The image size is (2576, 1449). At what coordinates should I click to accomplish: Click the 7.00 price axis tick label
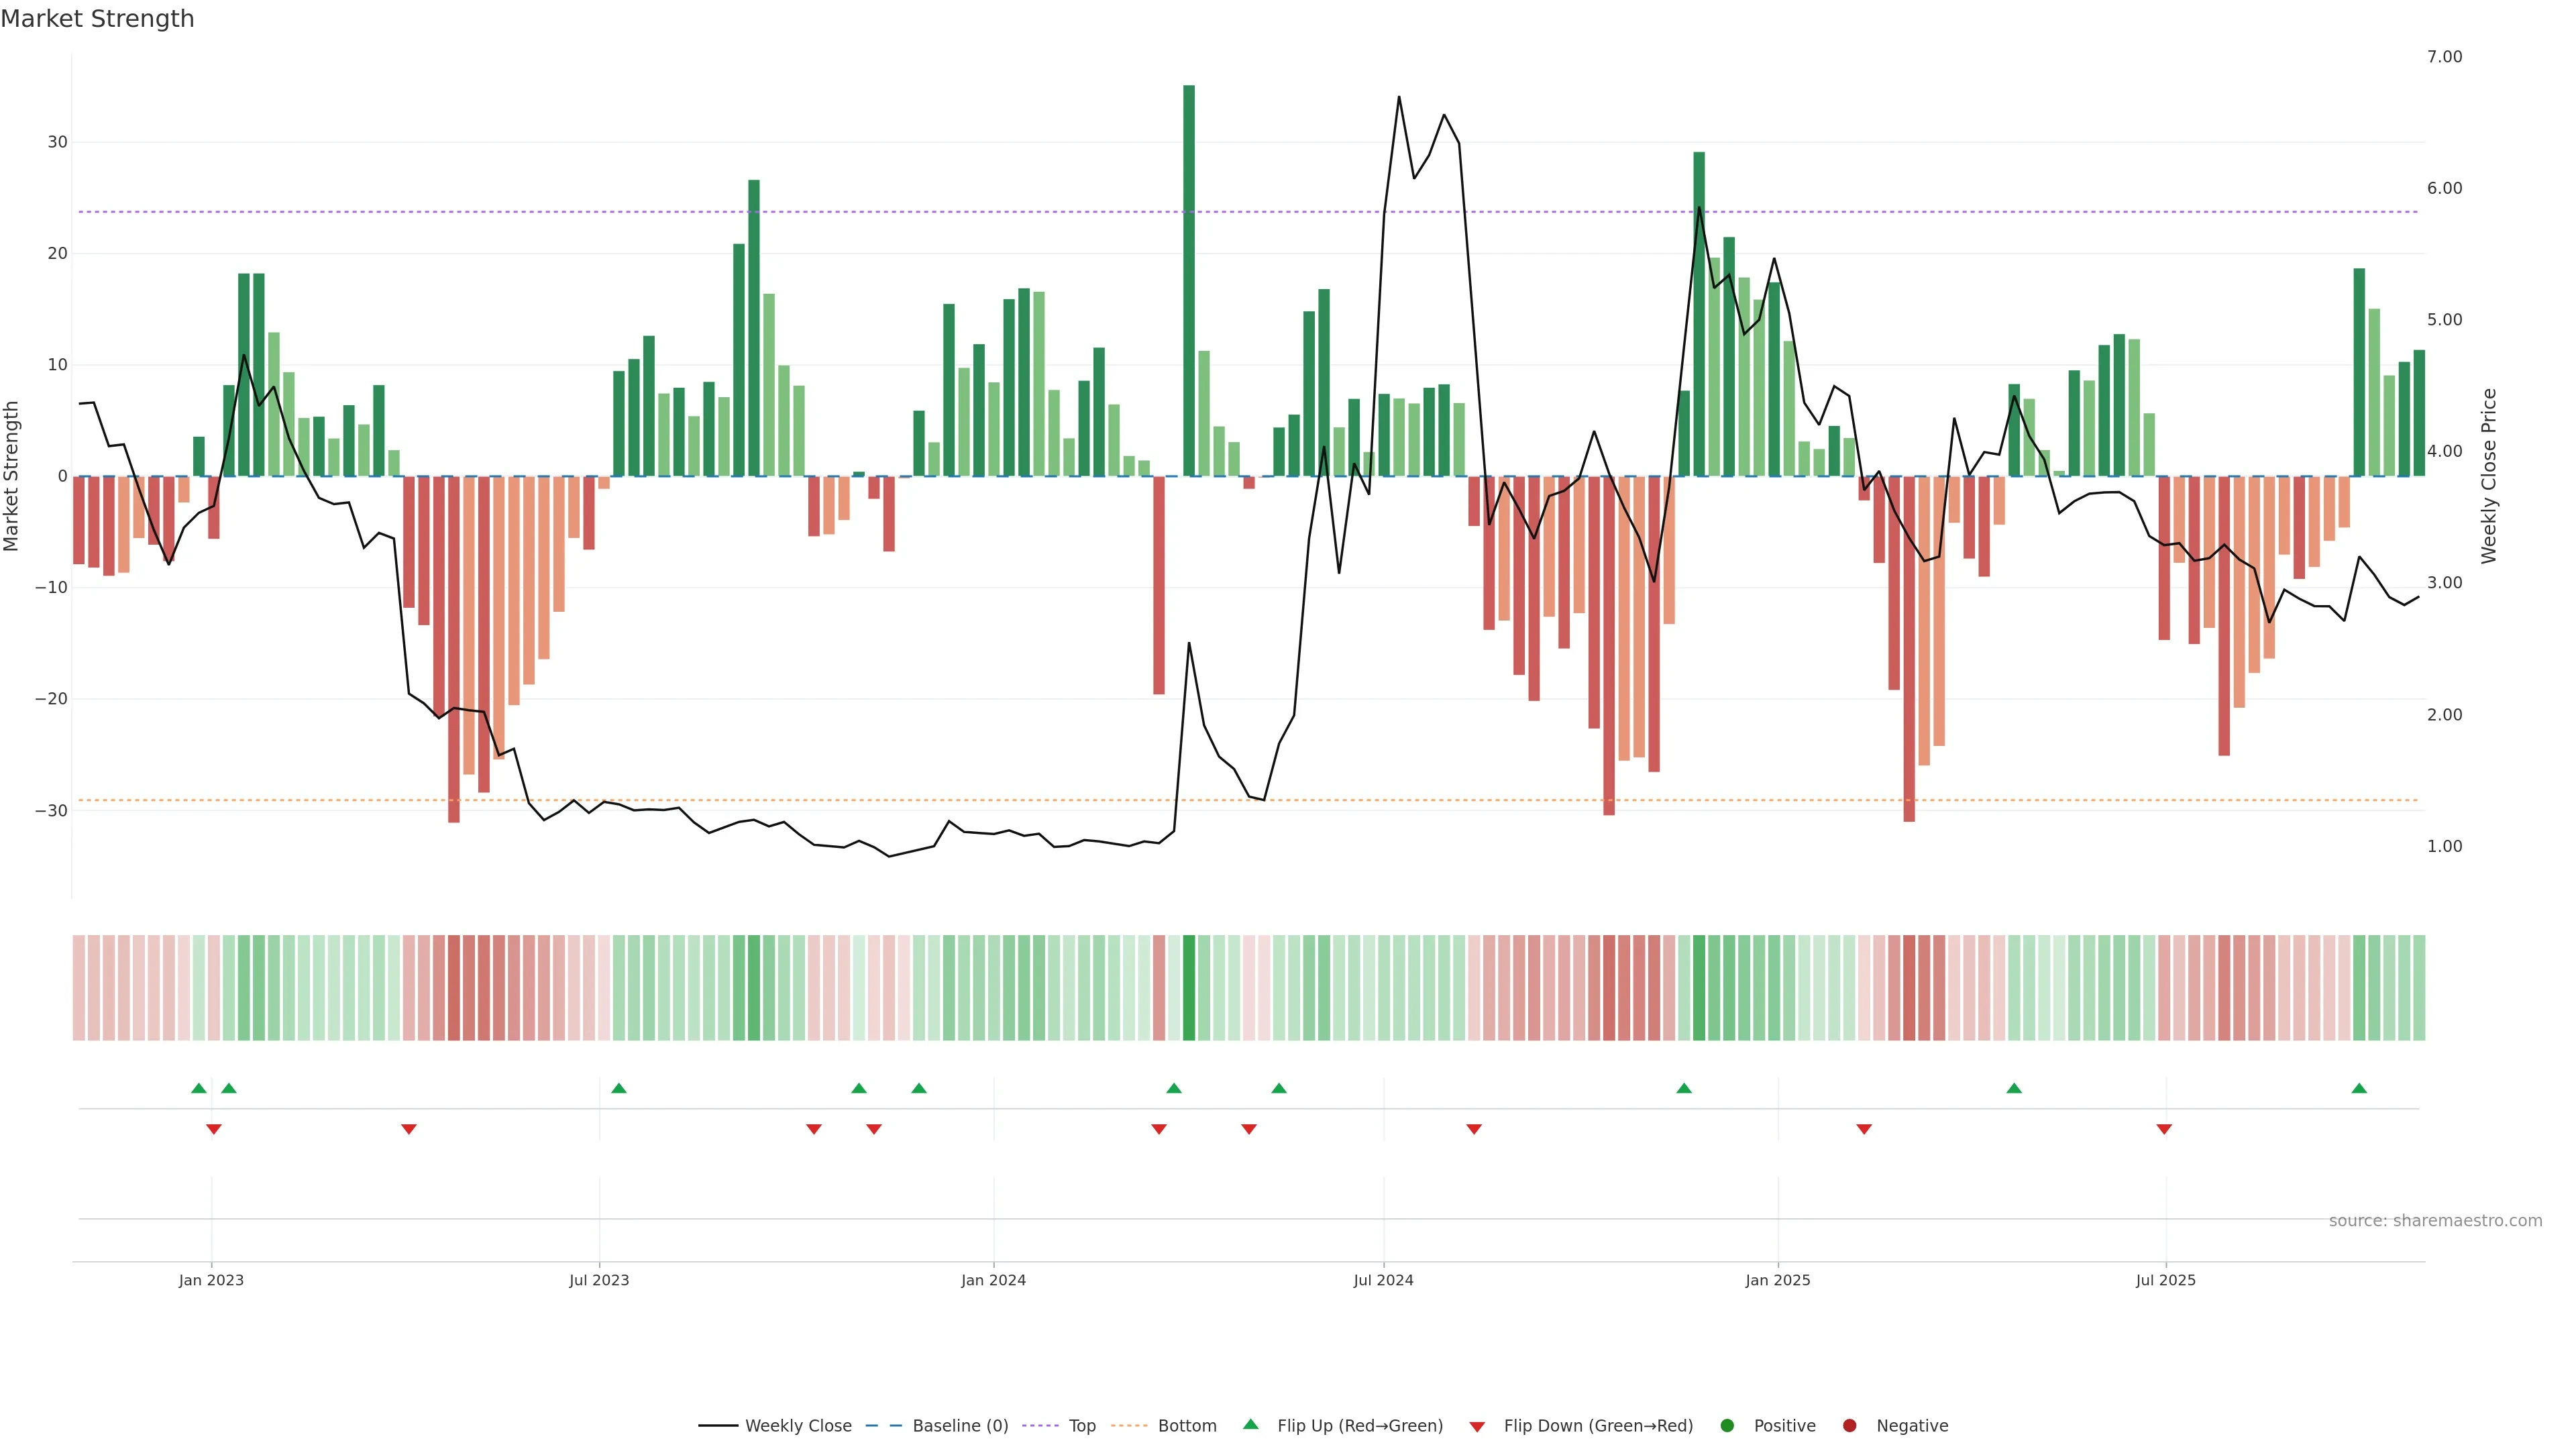point(2444,57)
